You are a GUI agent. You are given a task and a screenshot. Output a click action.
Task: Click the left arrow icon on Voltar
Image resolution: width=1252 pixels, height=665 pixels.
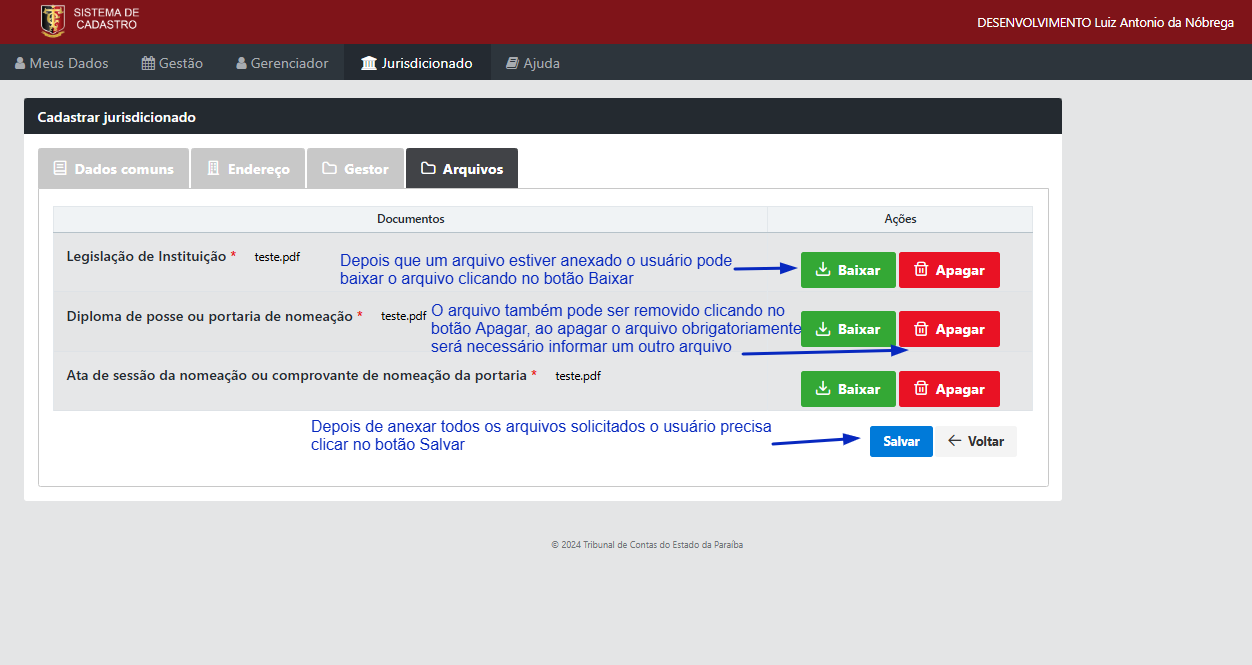955,441
